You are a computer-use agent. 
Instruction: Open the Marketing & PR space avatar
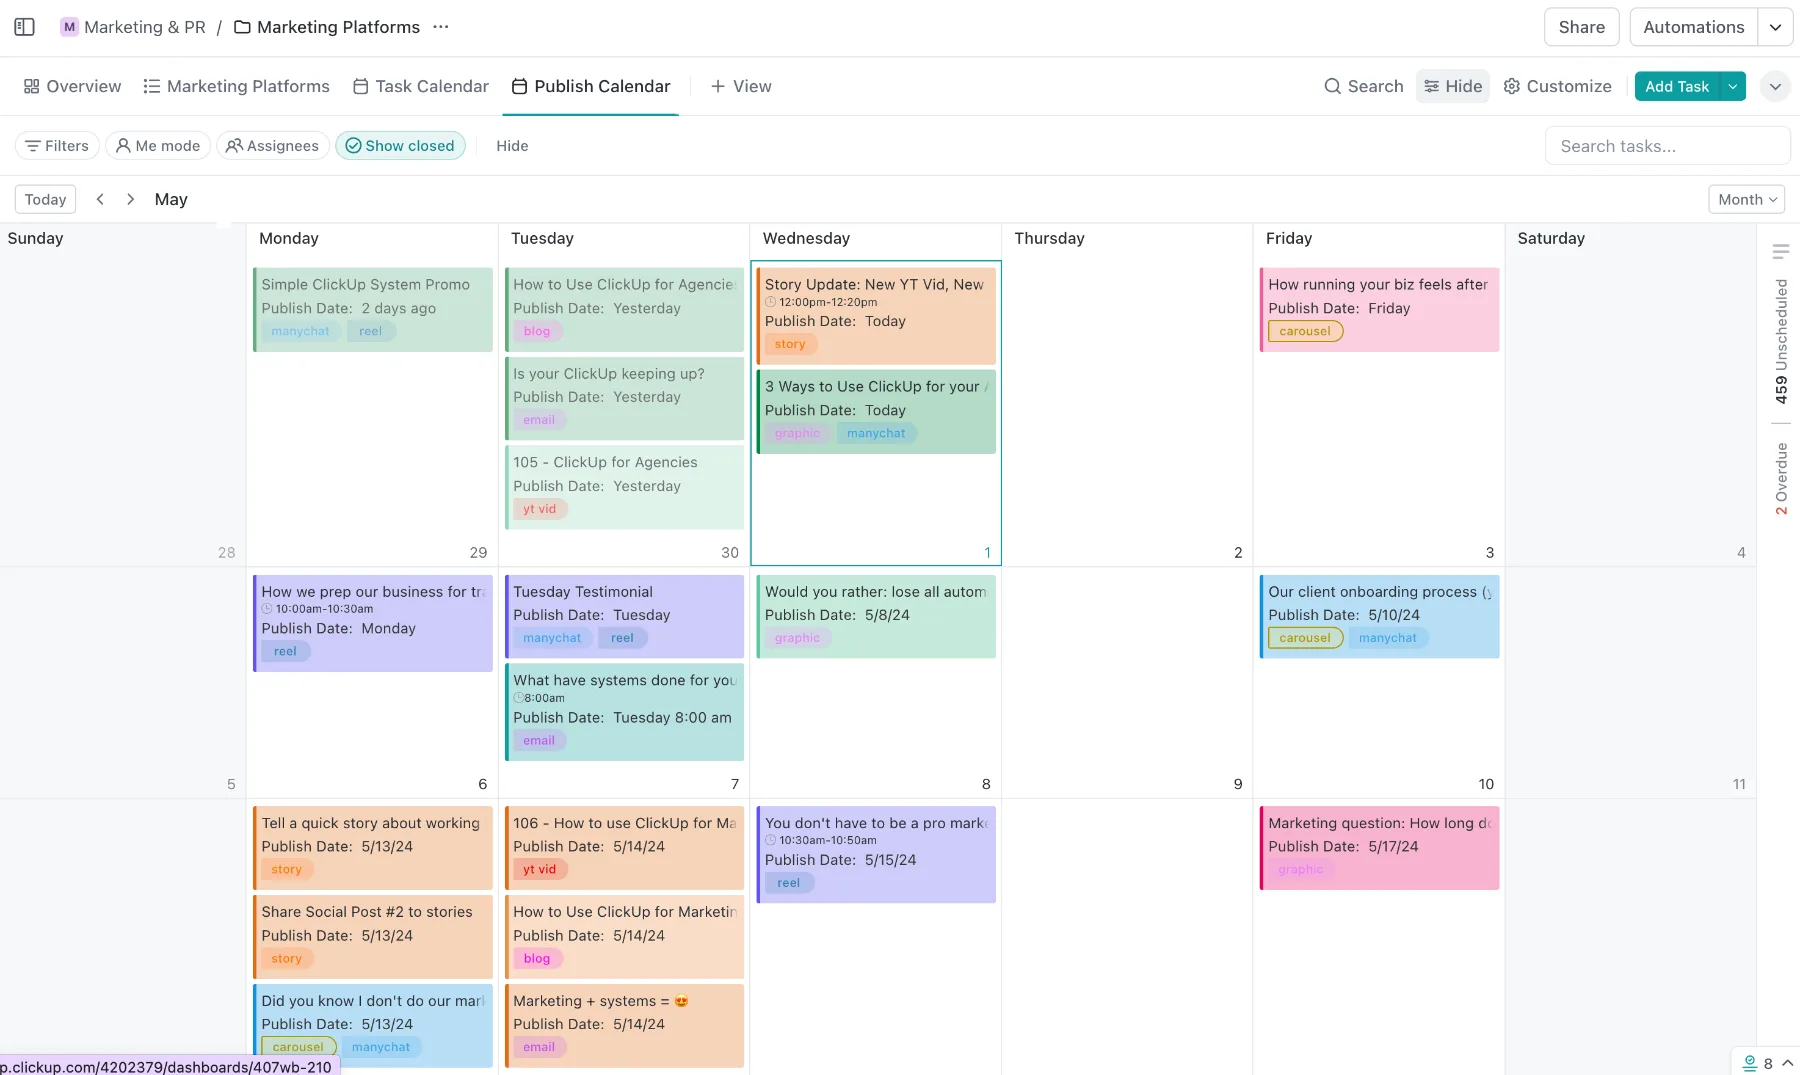(69, 27)
